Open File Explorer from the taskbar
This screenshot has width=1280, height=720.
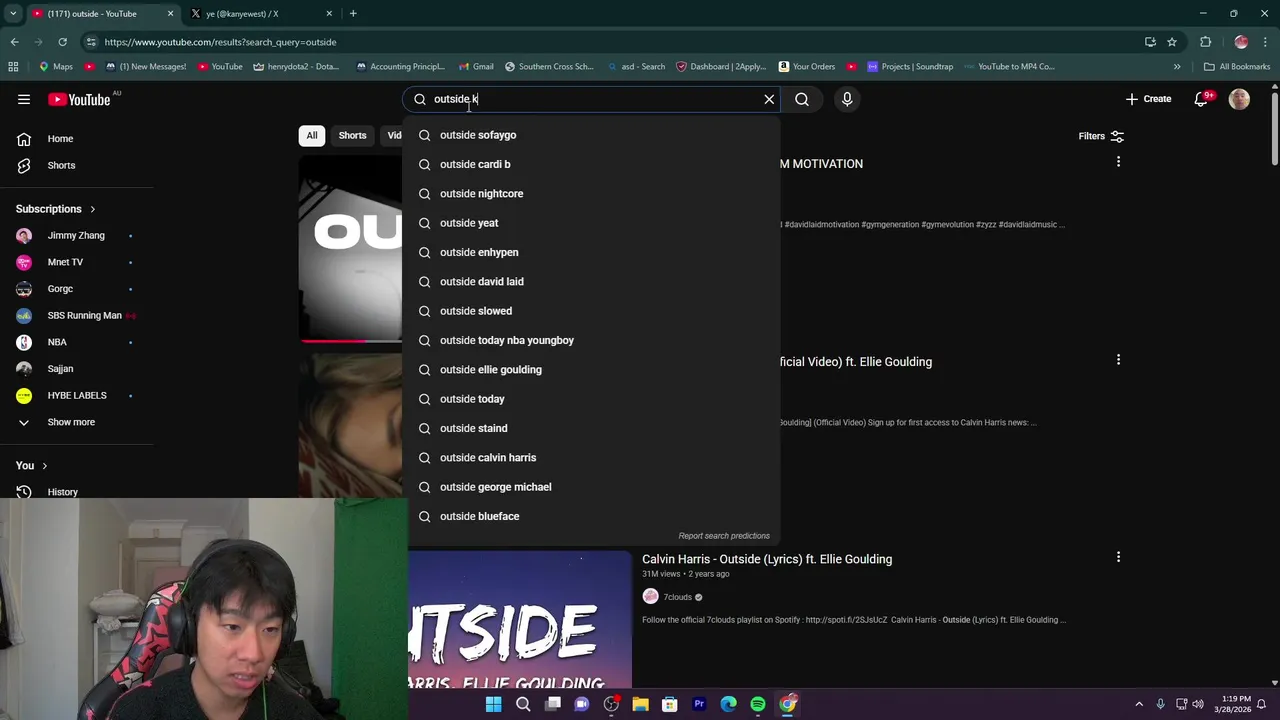pos(640,704)
